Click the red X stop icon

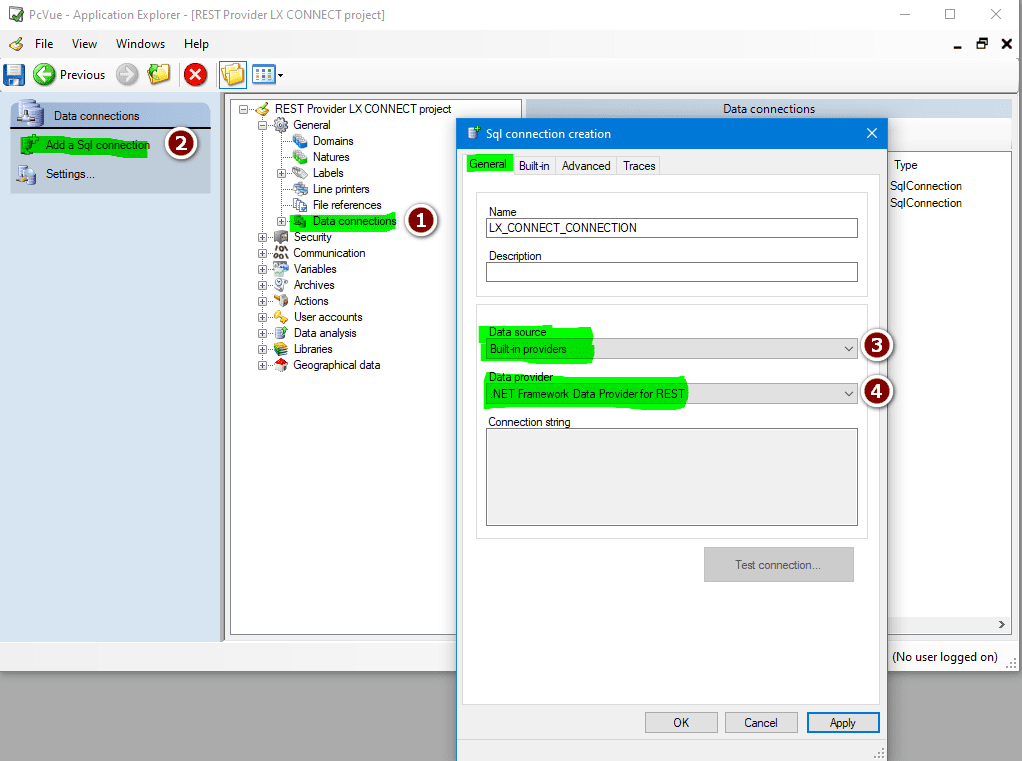[195, 74]
